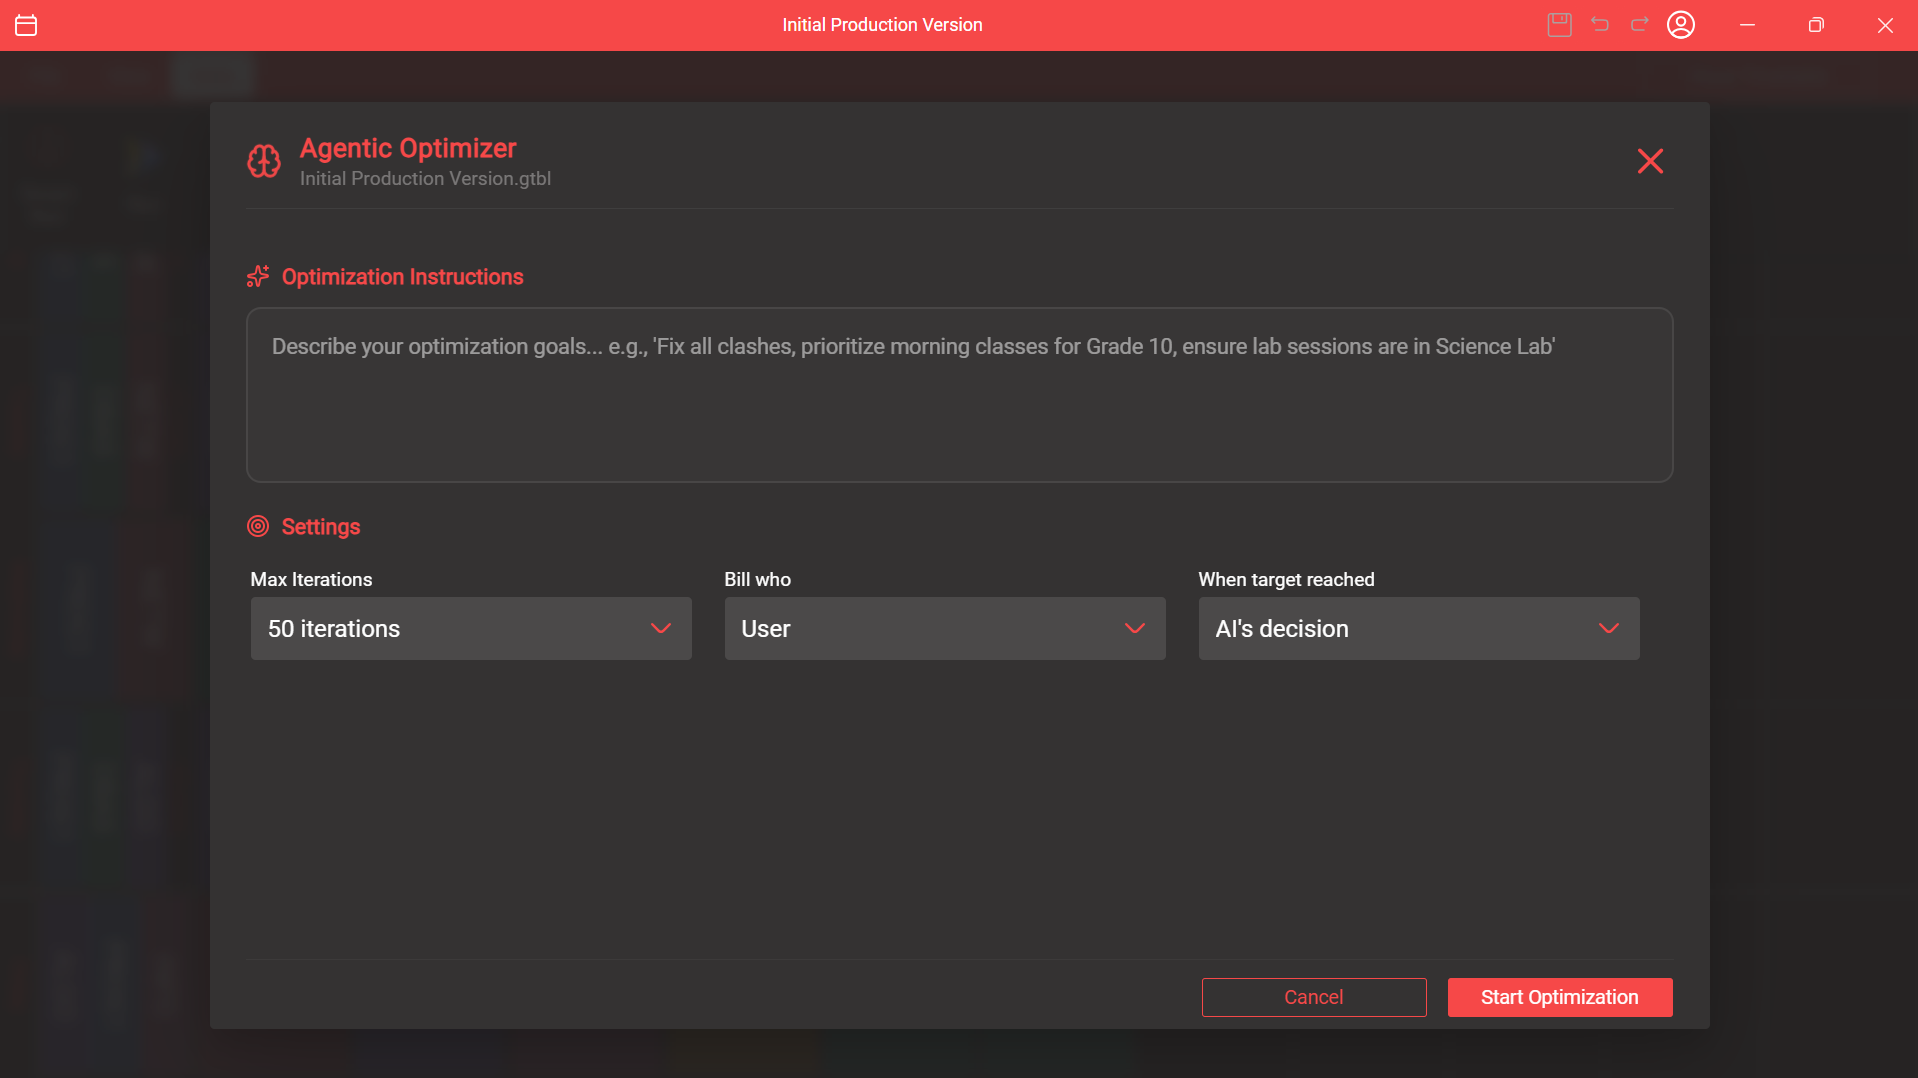Close the main application window

tap(1885, 25)
